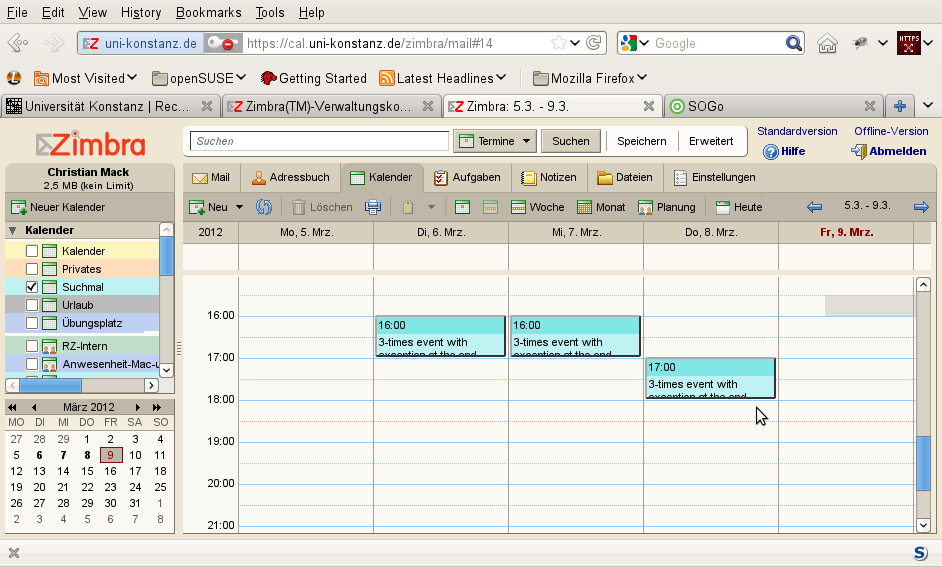
Task: Click the print calendar icon
Action: click(x=373, y=207)
